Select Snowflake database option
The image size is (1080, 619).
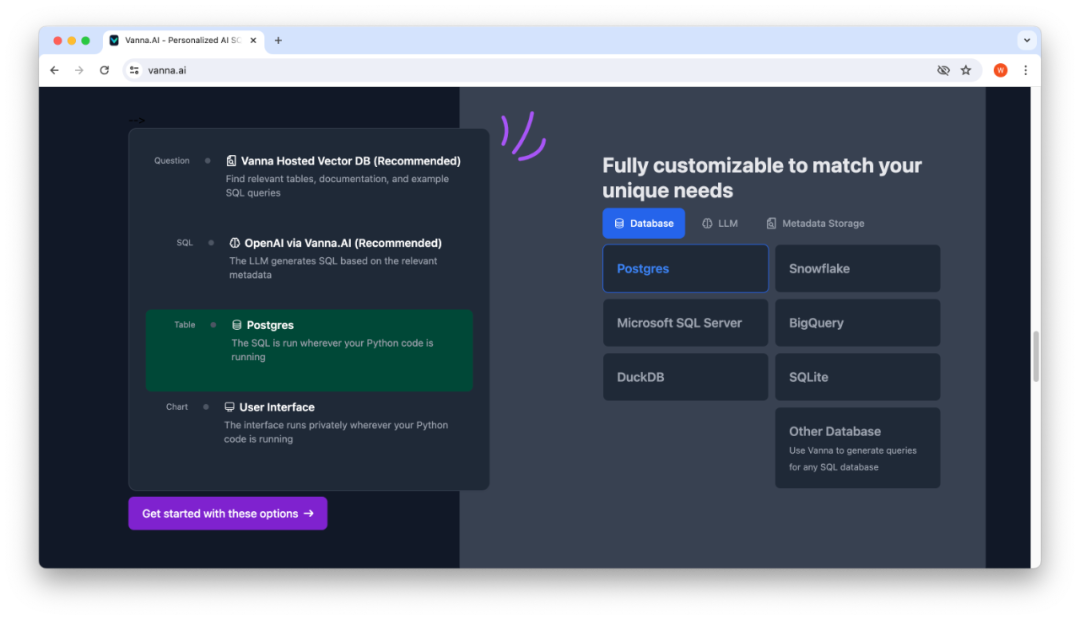click(858, 269)
